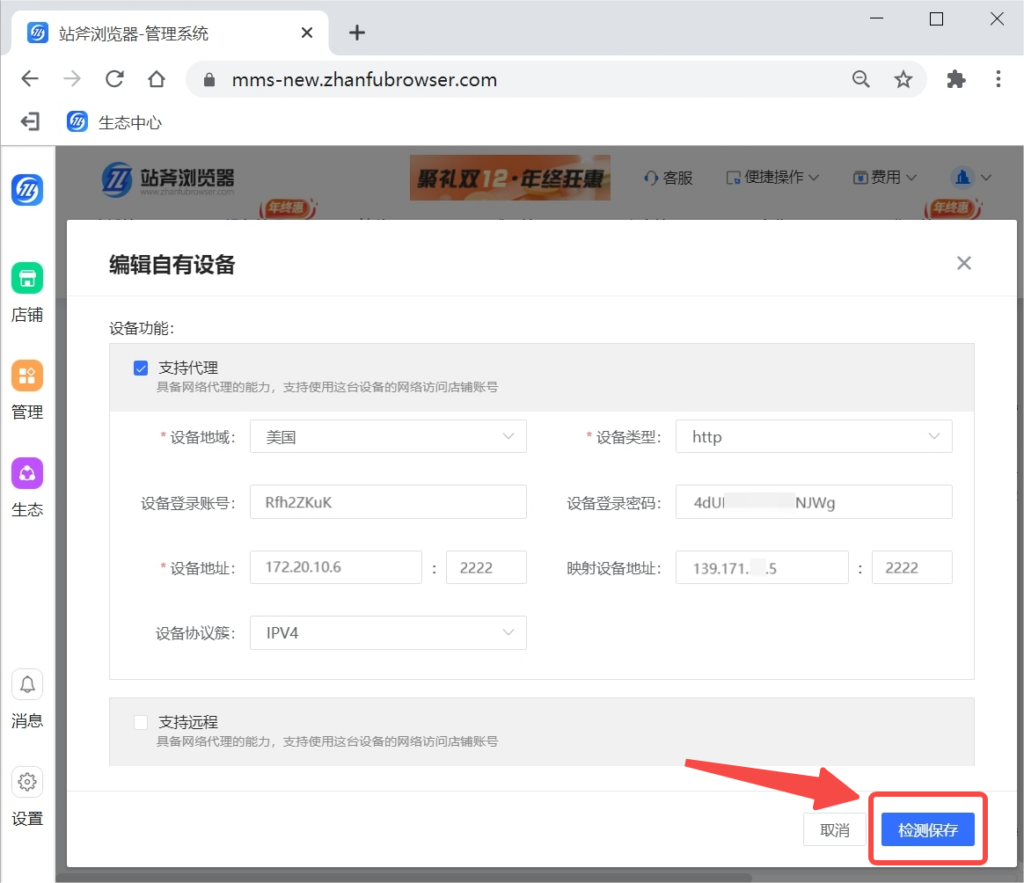Open the 店铺 sidebar section

27,293
